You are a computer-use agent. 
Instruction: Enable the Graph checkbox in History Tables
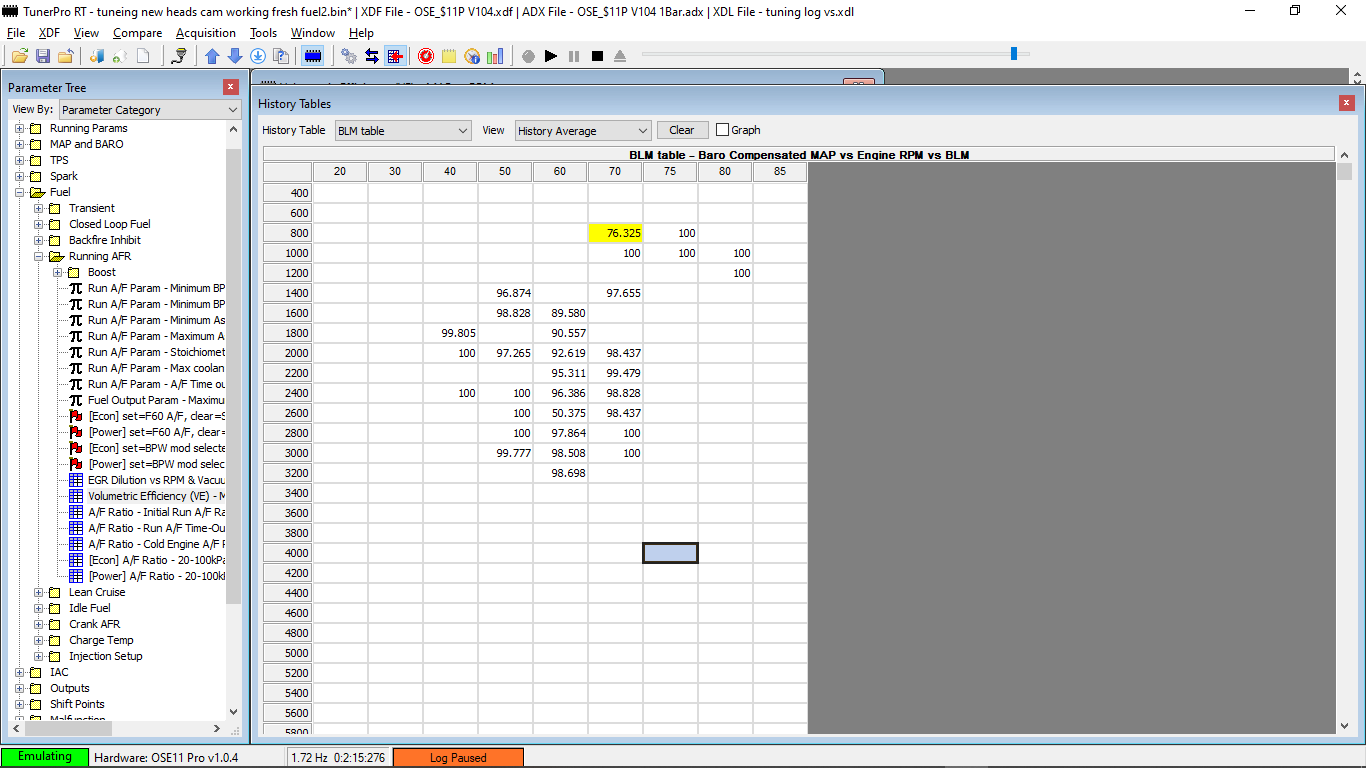[x=722, y=129]
